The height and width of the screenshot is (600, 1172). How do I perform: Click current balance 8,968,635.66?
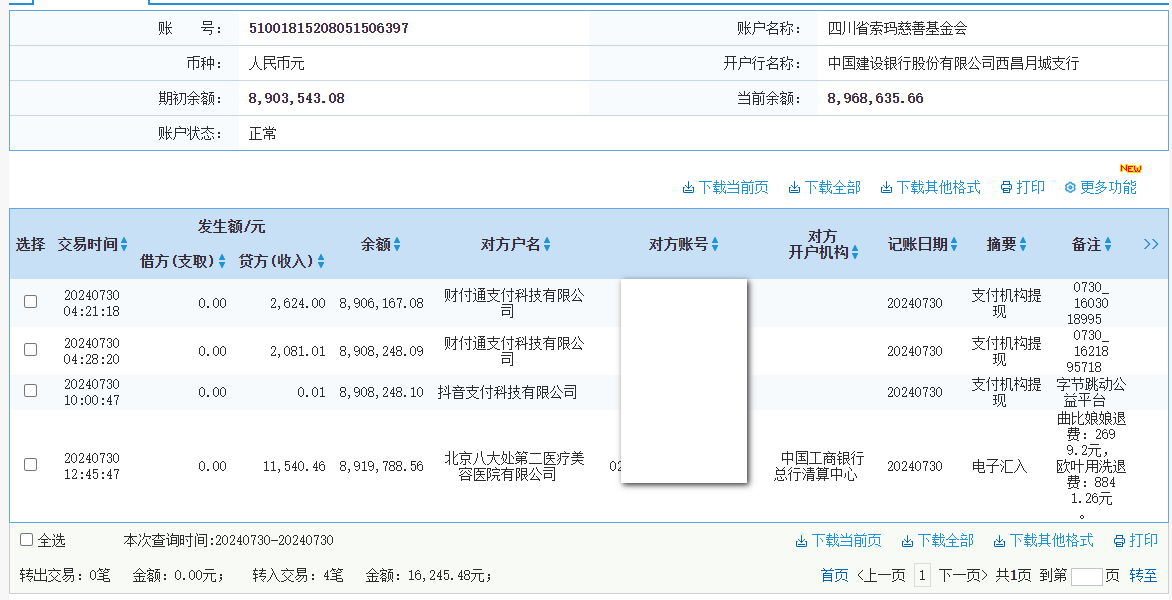point(875,98)
